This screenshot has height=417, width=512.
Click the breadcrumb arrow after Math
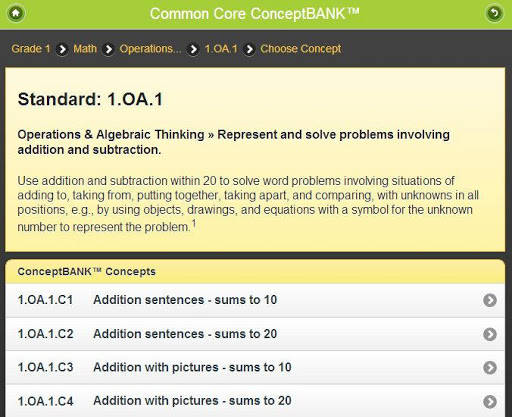click(x=108, y=49)
